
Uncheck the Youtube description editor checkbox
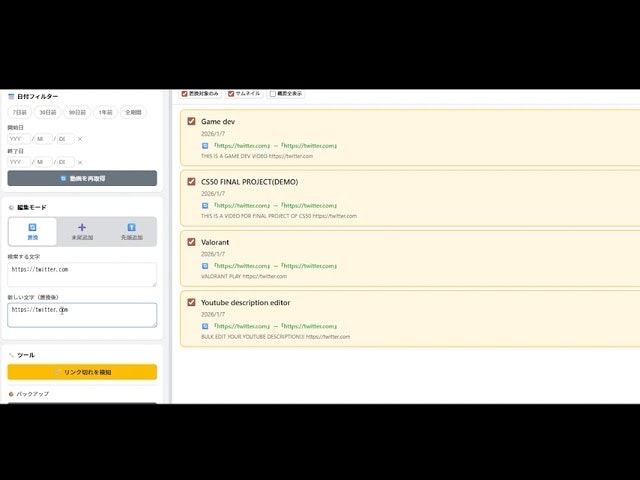(x=191, y=302)
